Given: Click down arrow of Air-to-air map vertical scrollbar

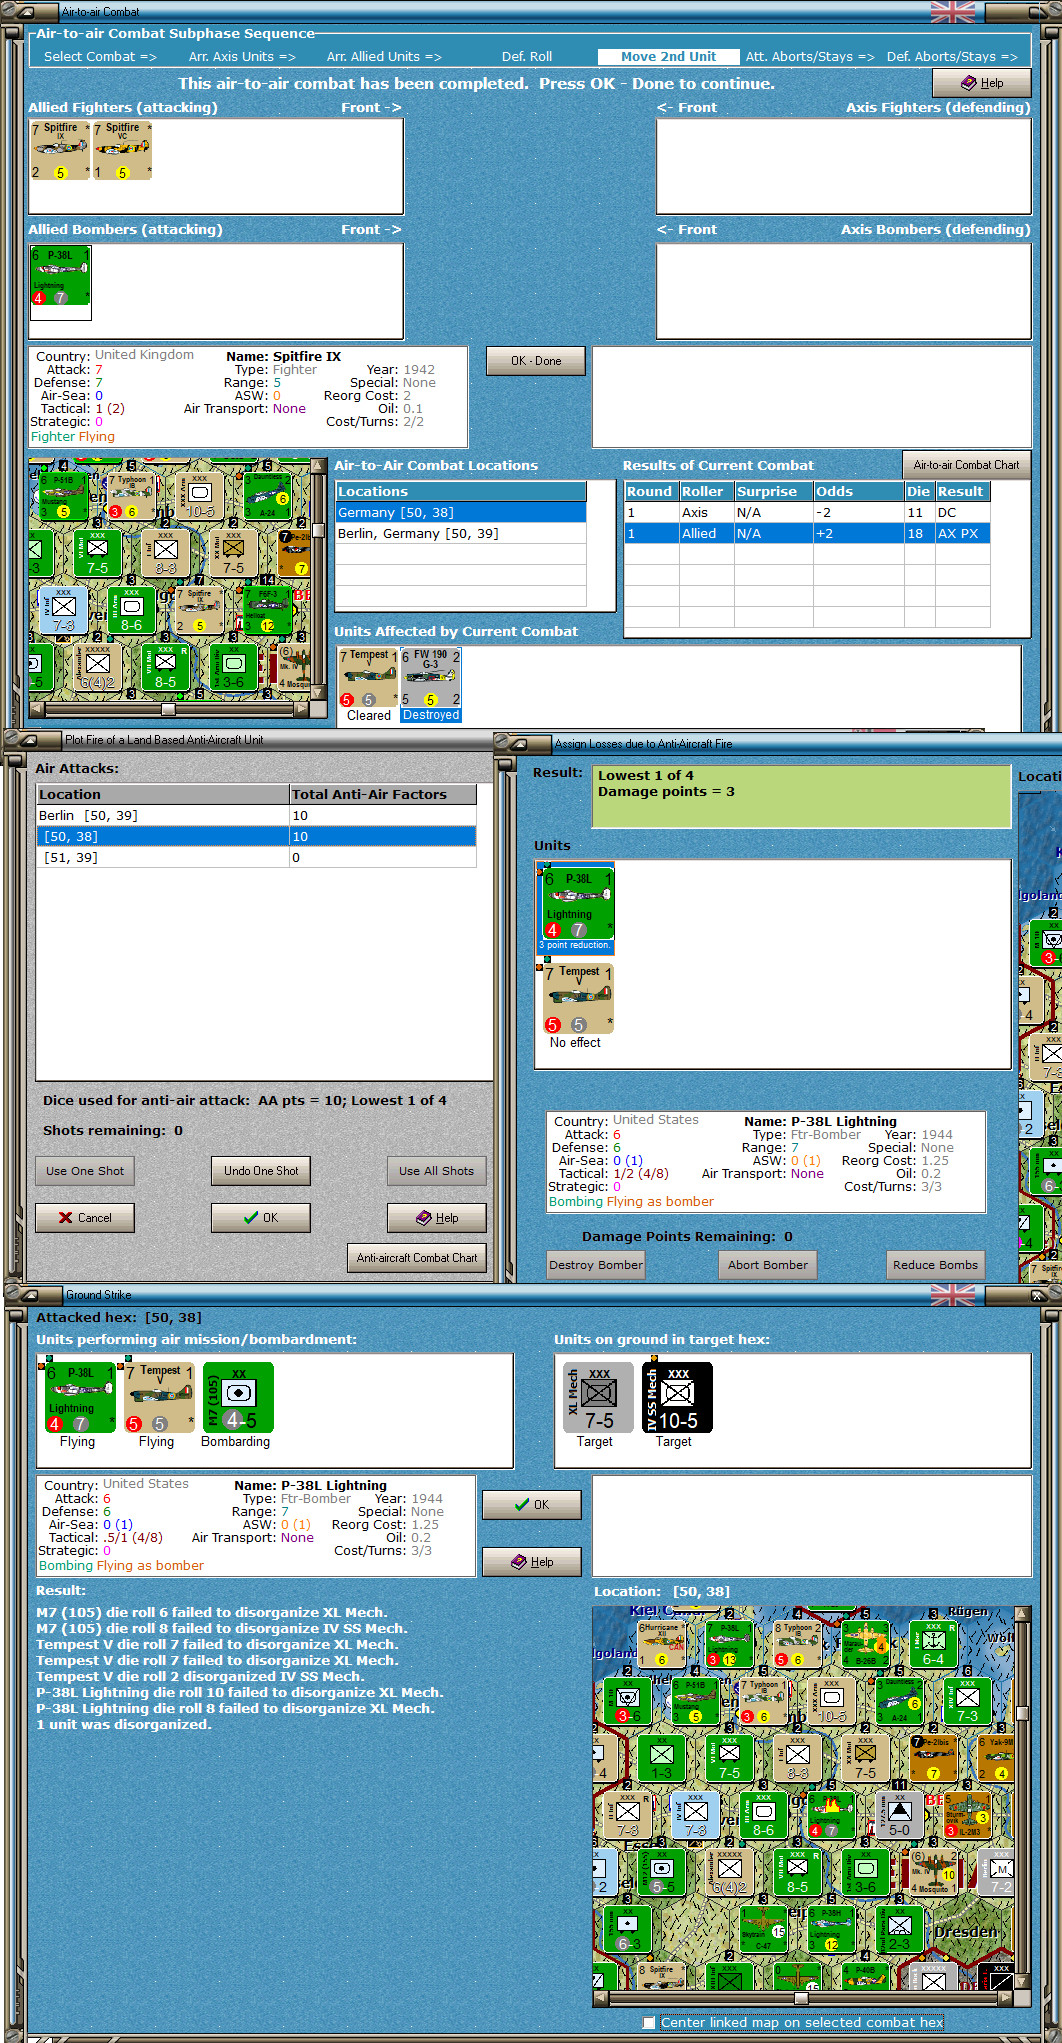Looking at the screenshot, I should click(x=319, y=692).
